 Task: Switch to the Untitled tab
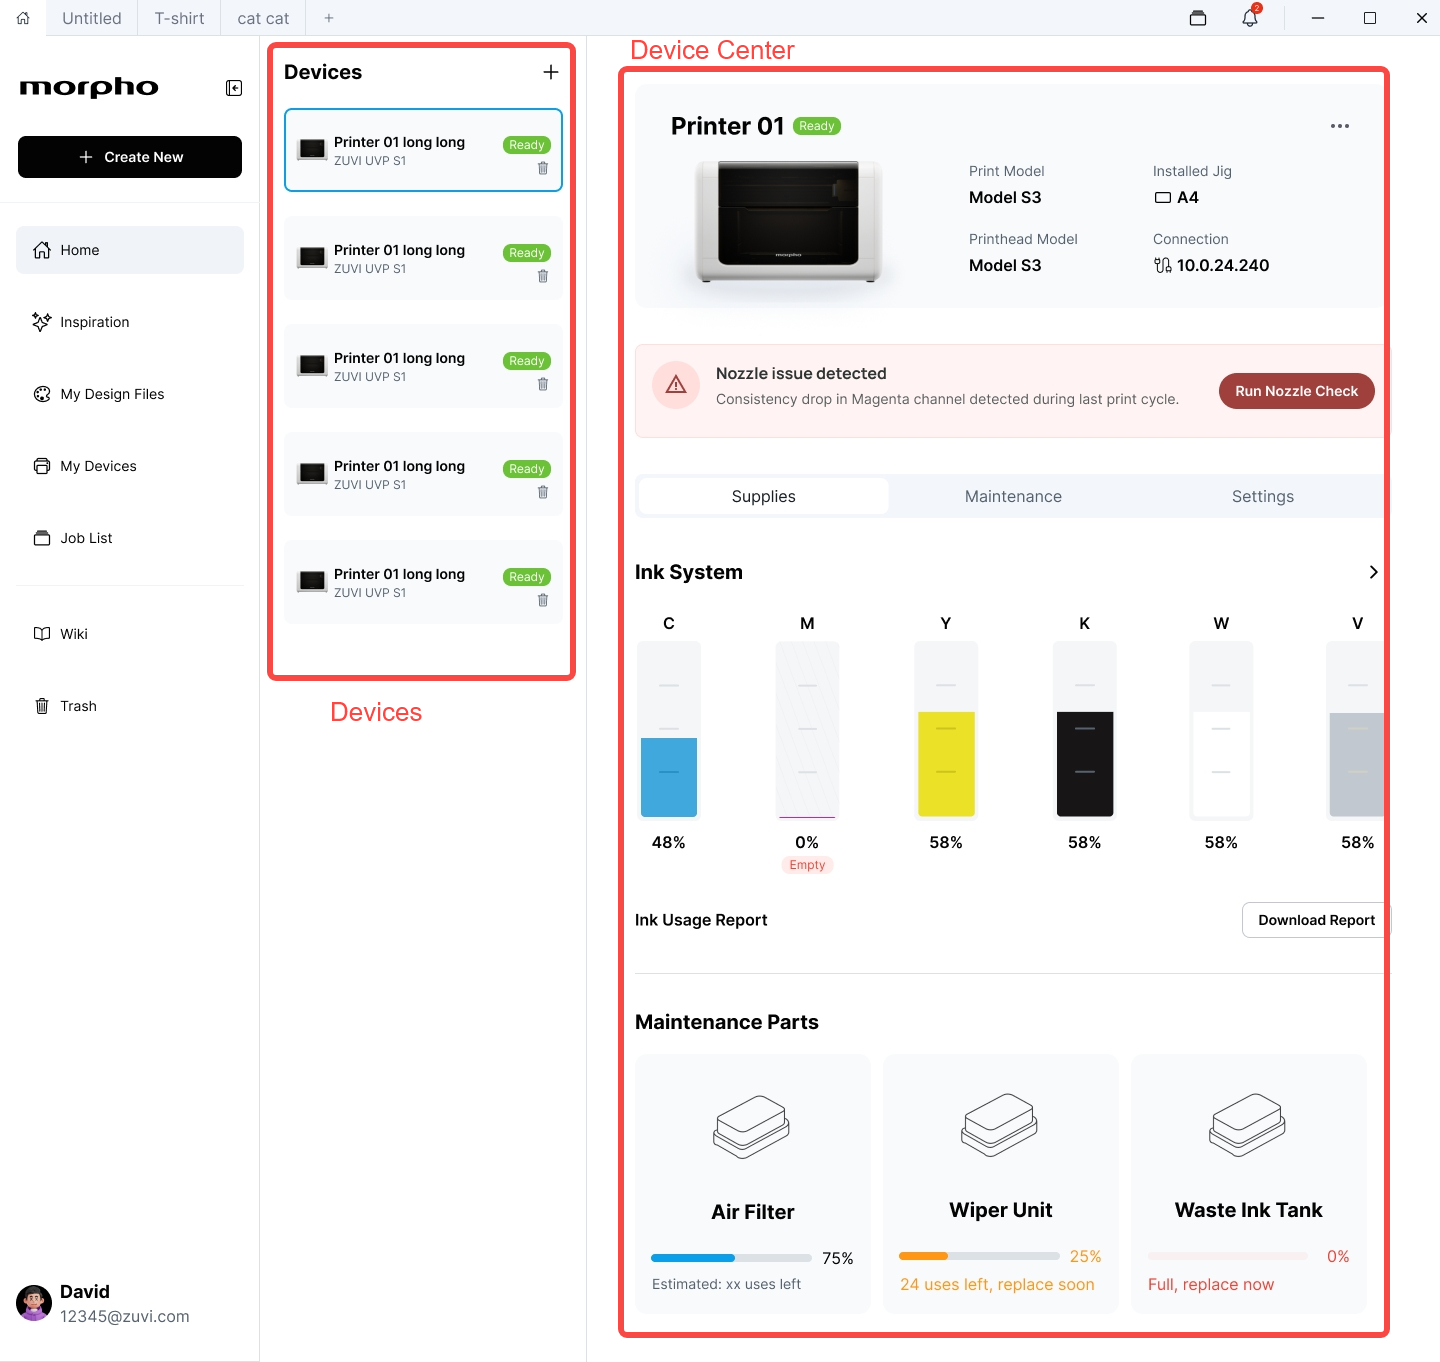[x=92, y=18]
